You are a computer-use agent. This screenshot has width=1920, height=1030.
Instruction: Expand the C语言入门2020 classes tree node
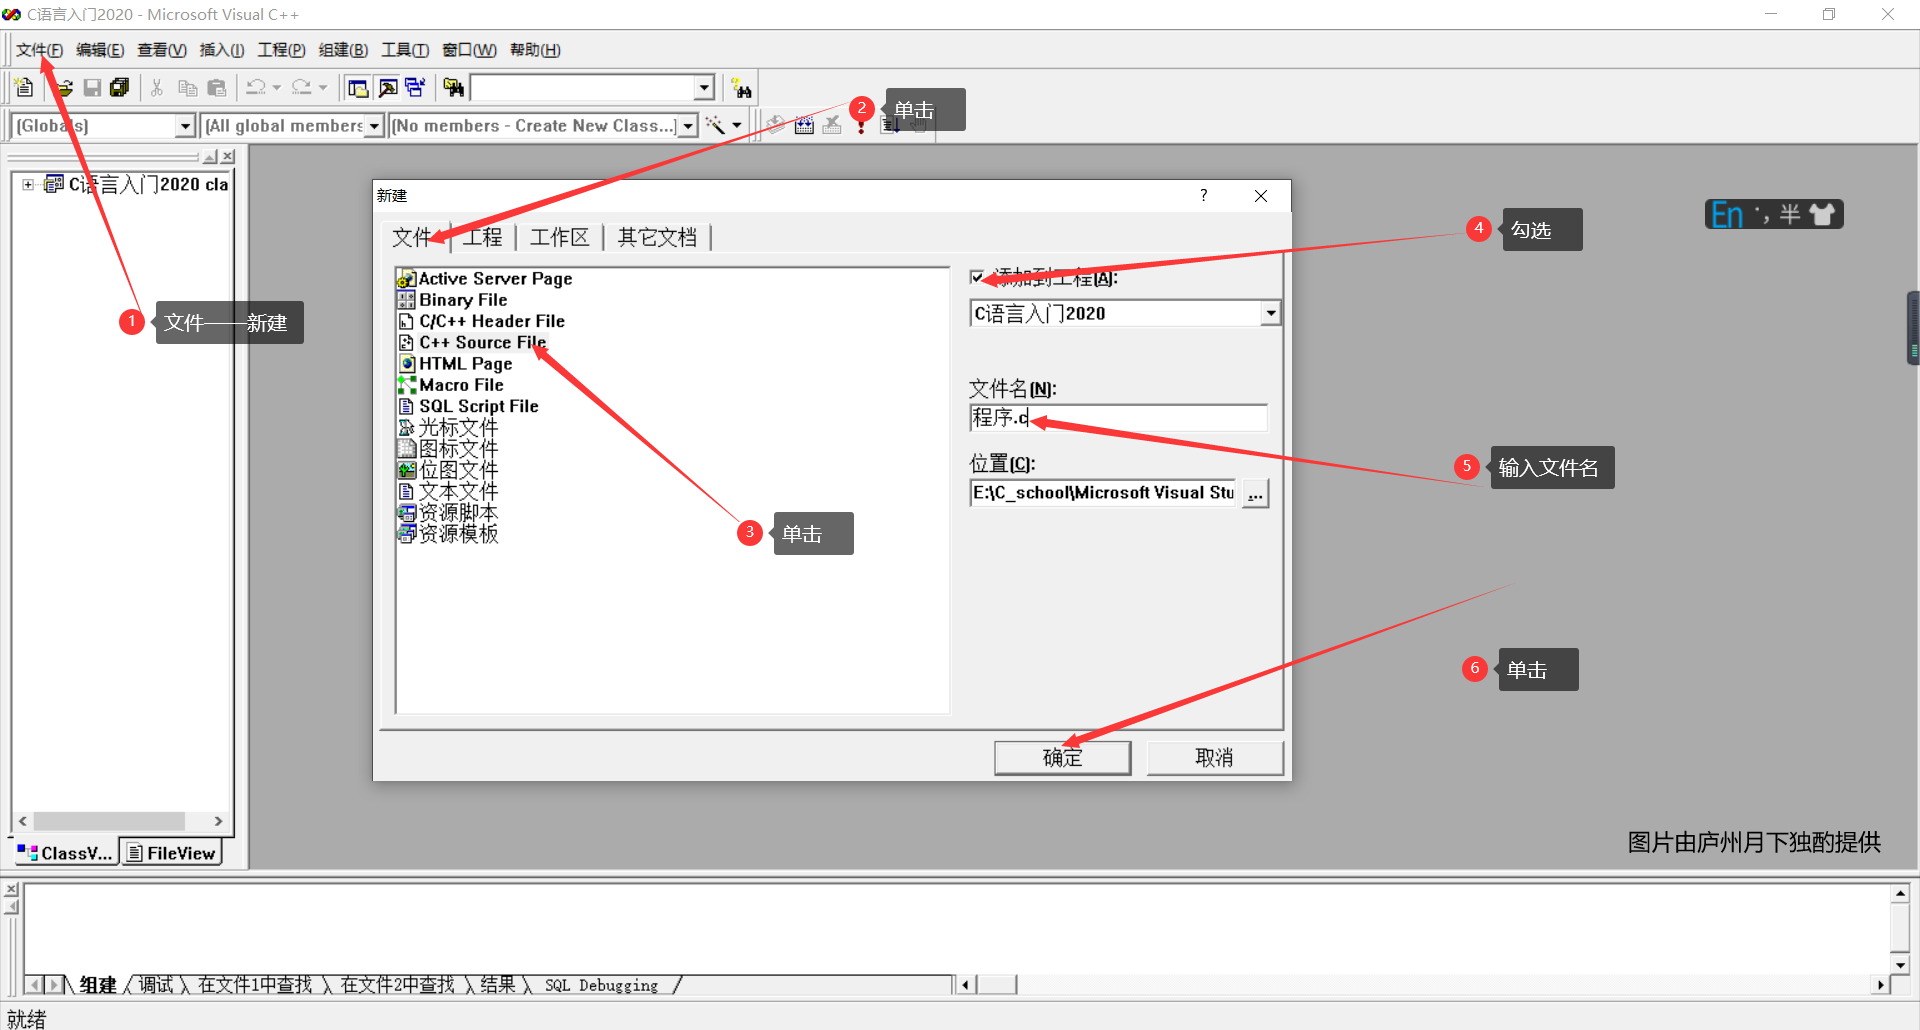point(28,184)
